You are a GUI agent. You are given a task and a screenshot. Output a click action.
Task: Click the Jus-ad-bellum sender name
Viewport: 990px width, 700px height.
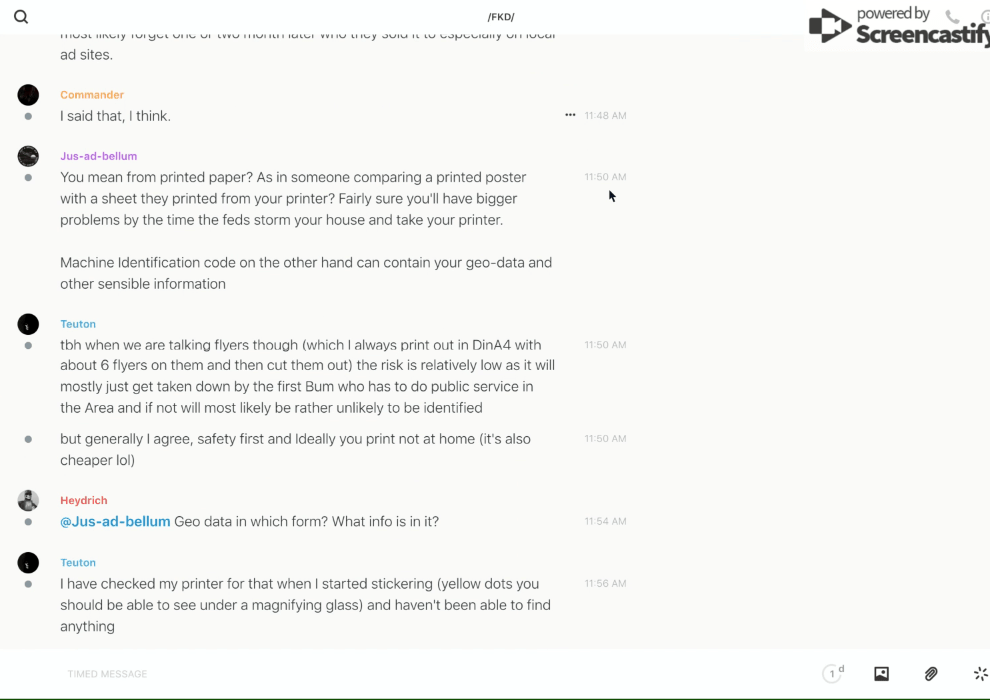click(98, 156)
